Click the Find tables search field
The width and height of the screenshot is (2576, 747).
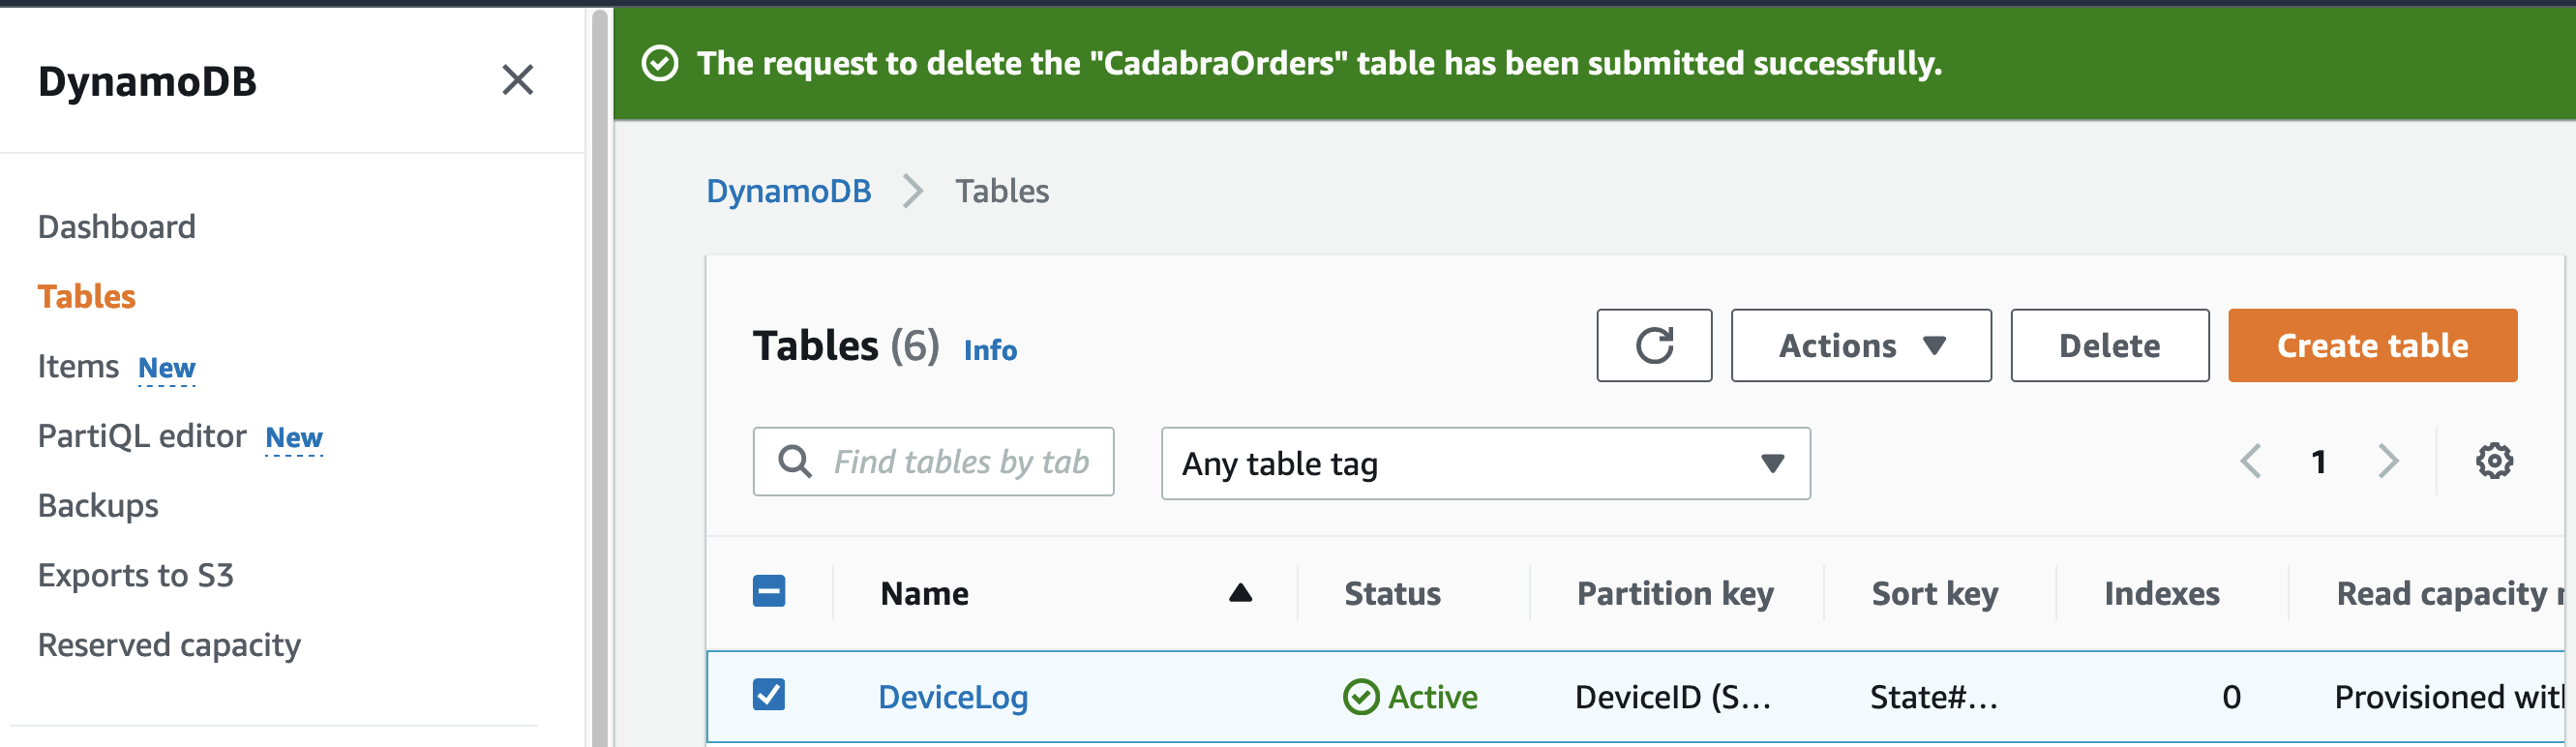pos(960,462)
